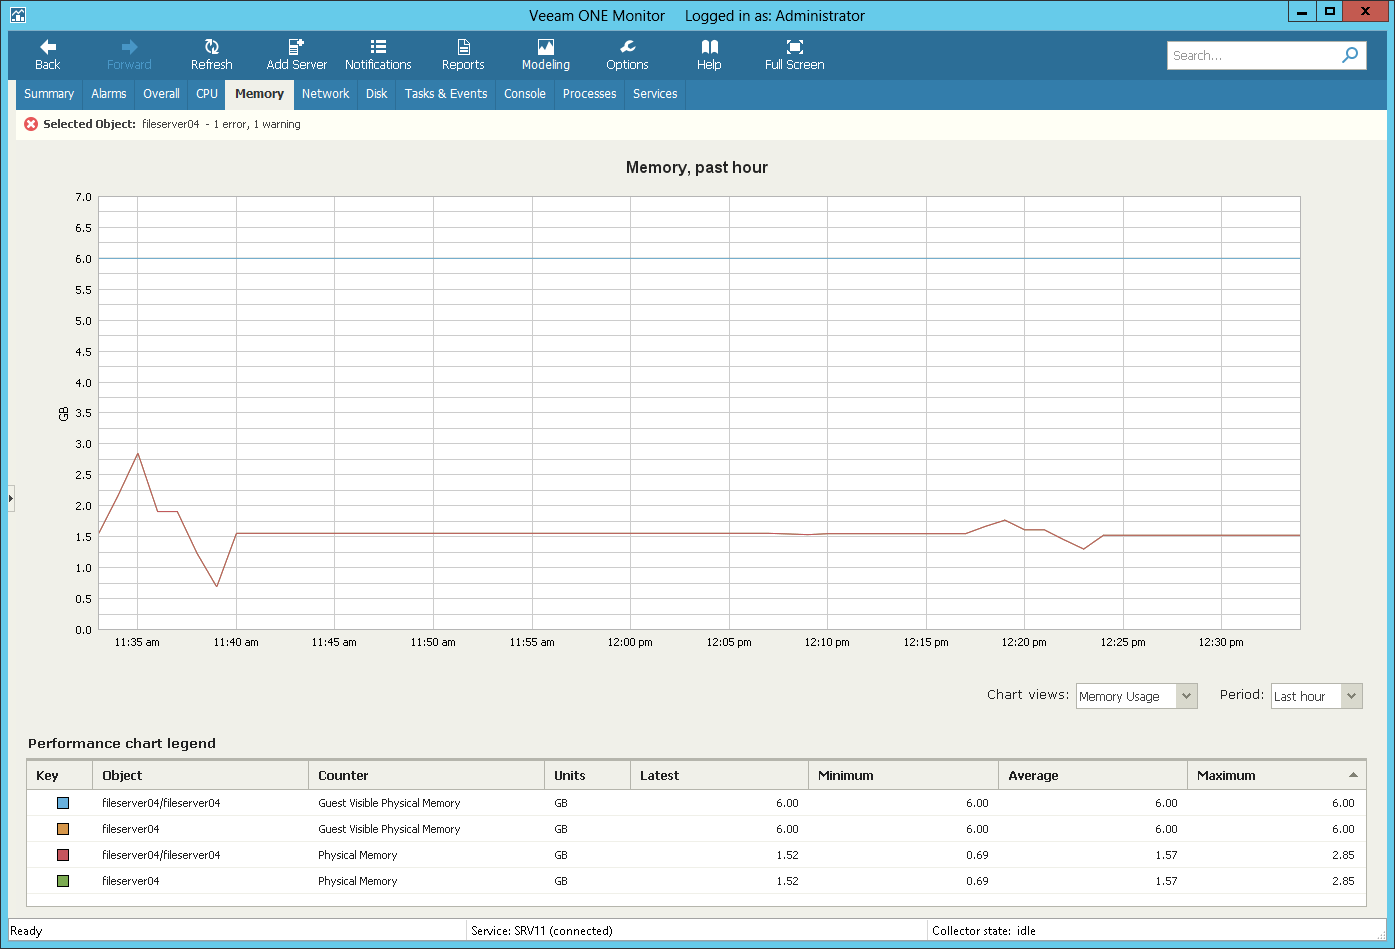Go Back using the arrow icon
Viewport: 1395px width, 949px height.
[x=48, y=47]
